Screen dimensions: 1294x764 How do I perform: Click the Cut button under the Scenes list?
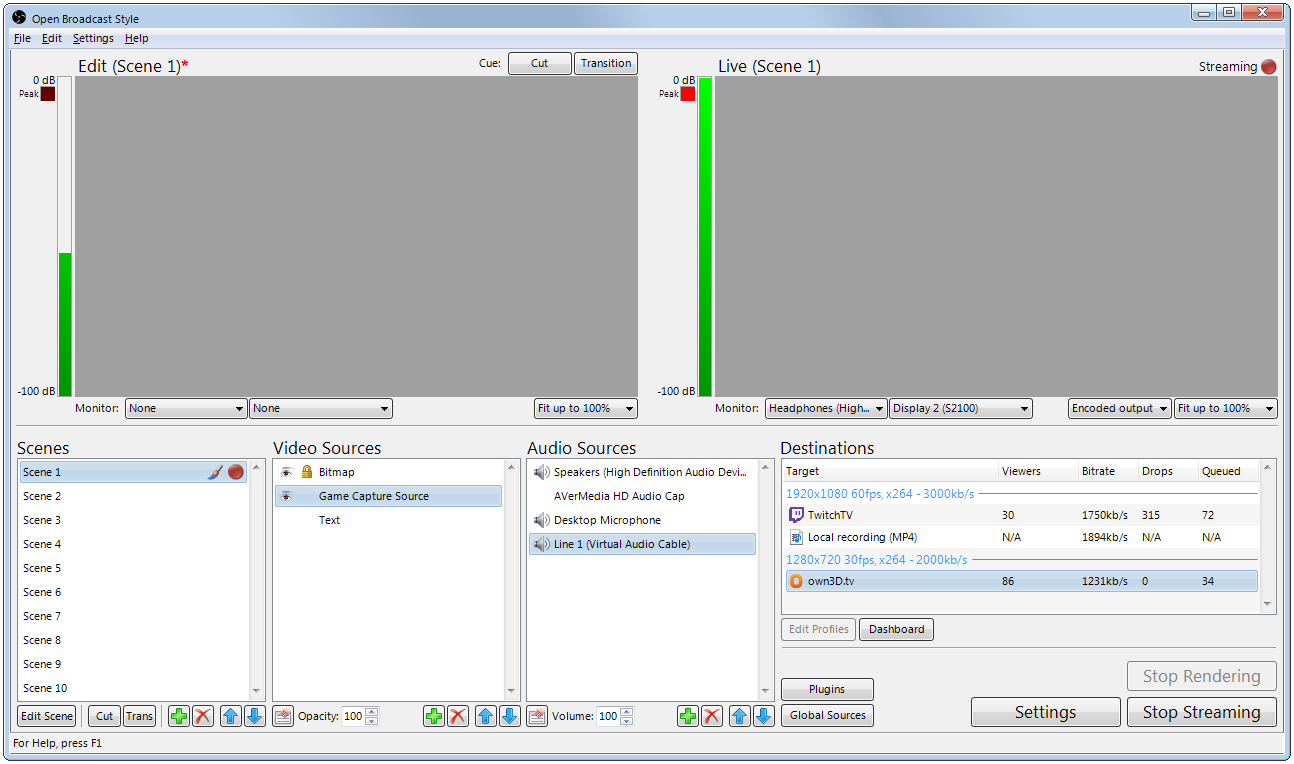(x=105, y=716)
